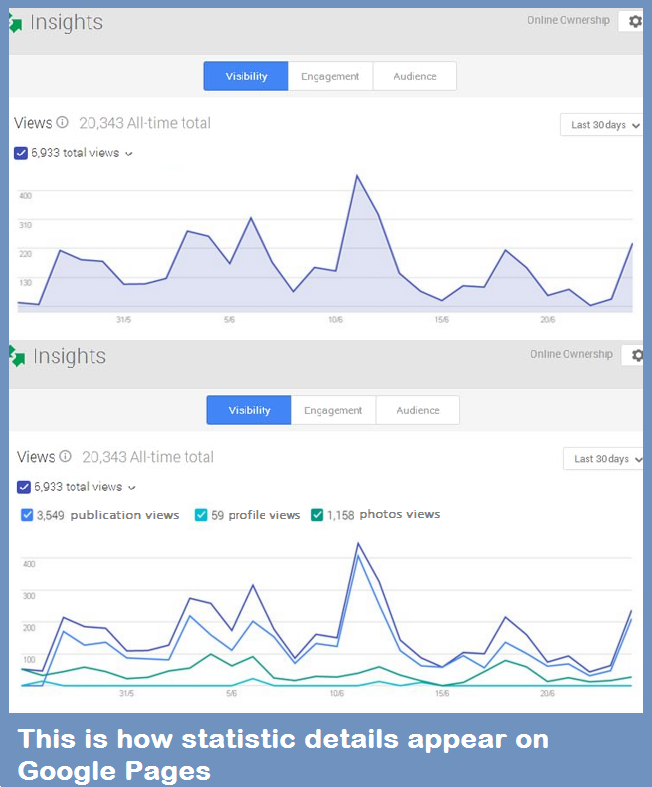Open settings gear in lower Insights panel

[x=637, y=355]
